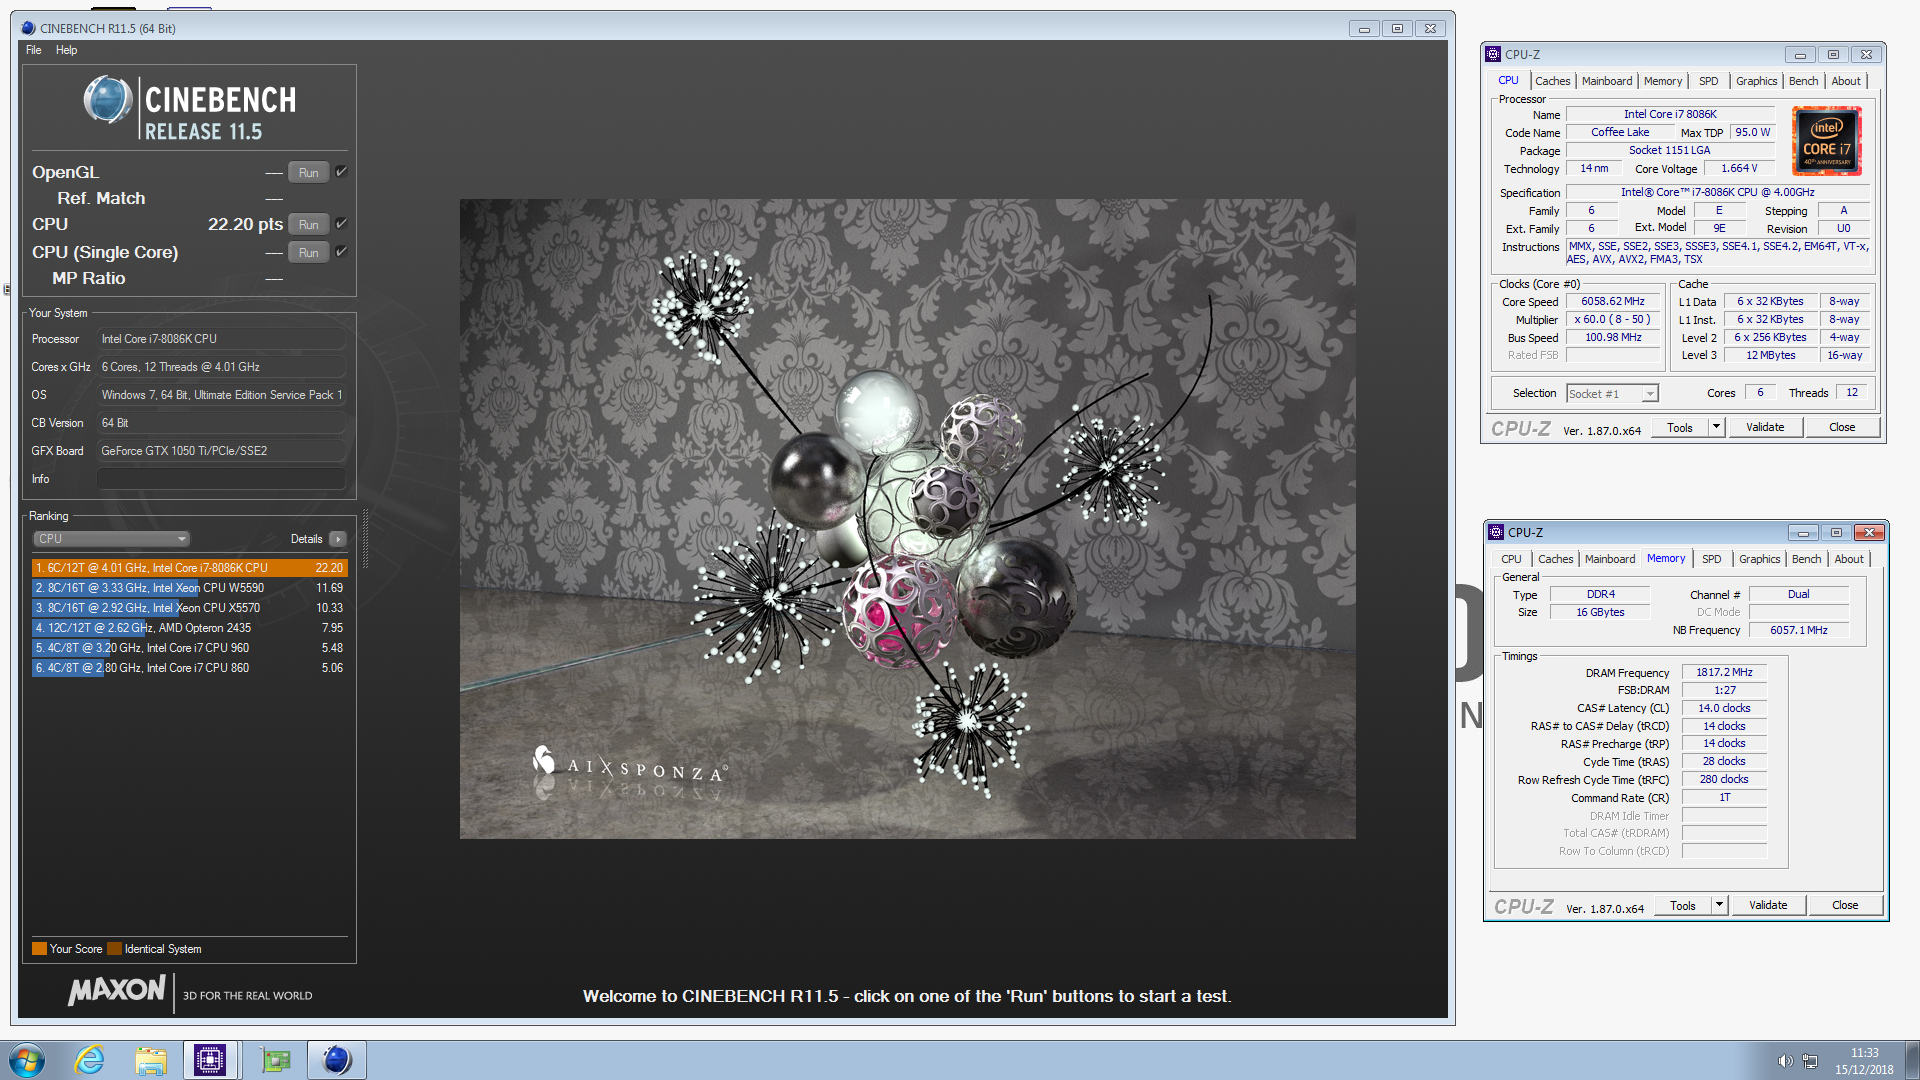This screenshot has height=1080, width=1920.
Task: Open Memory tab in upper CPU-Z
Action: (1663, 81)
